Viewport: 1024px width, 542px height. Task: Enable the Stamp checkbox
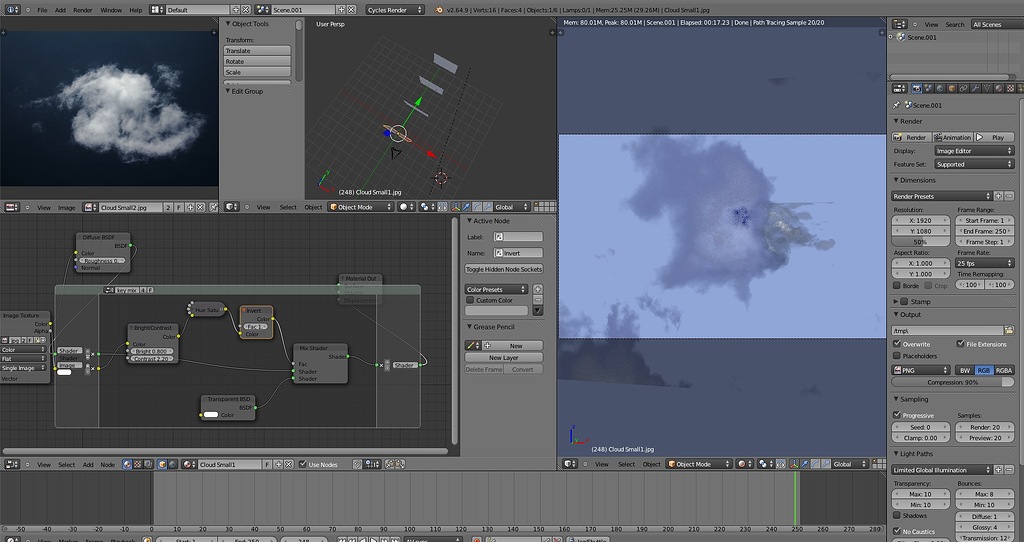[x=904, y=301]
